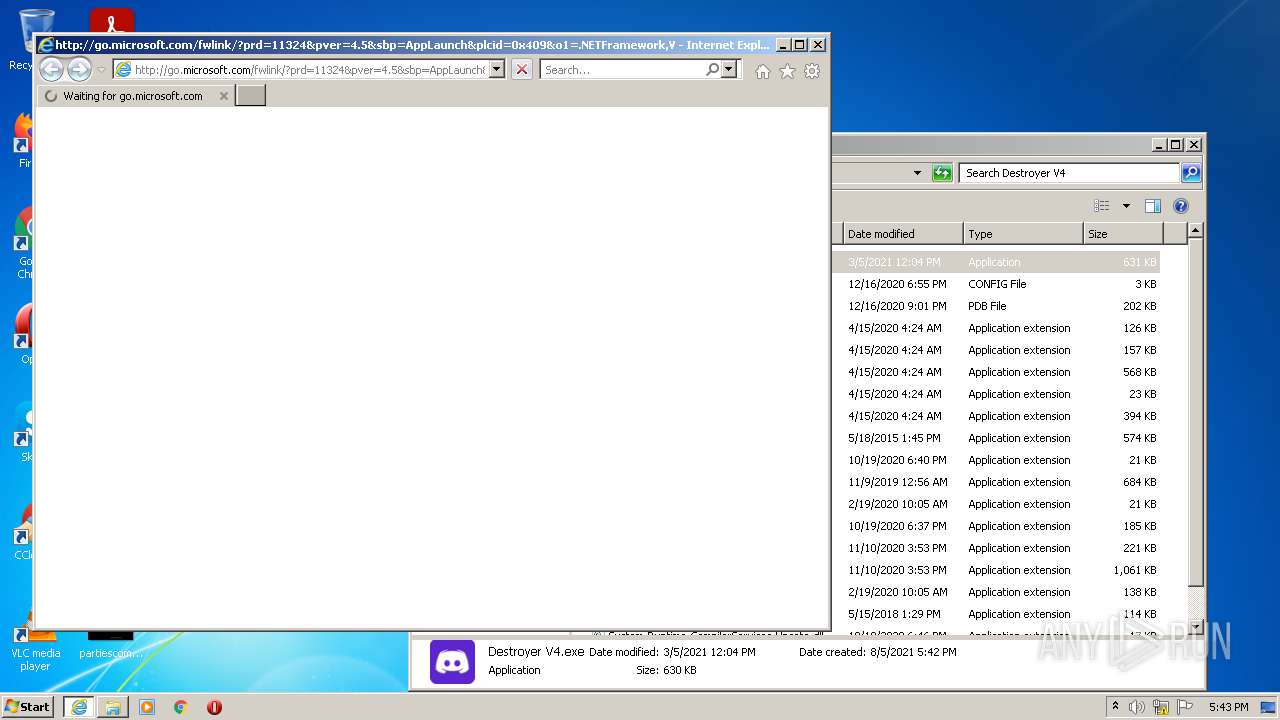The height and width of the screenshot is (720, 1280).
Task: Click the network tray icon
Action: coord(1161,707)
